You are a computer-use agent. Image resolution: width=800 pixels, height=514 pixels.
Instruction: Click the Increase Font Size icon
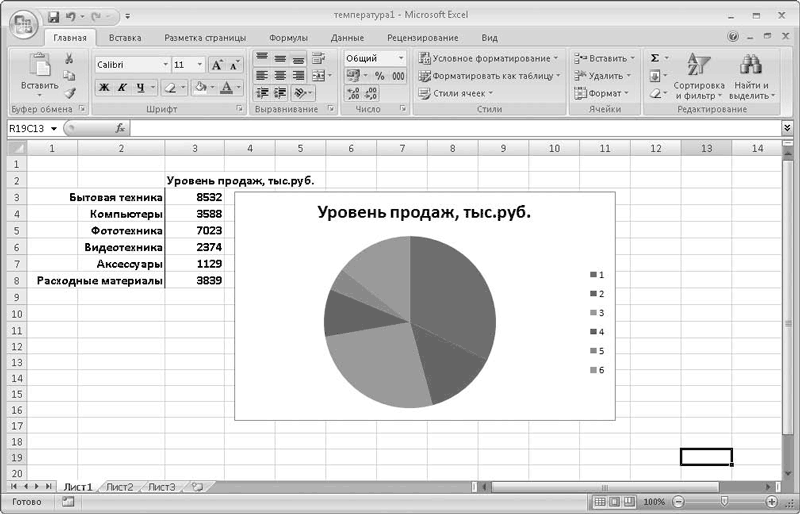pos(217,65)
